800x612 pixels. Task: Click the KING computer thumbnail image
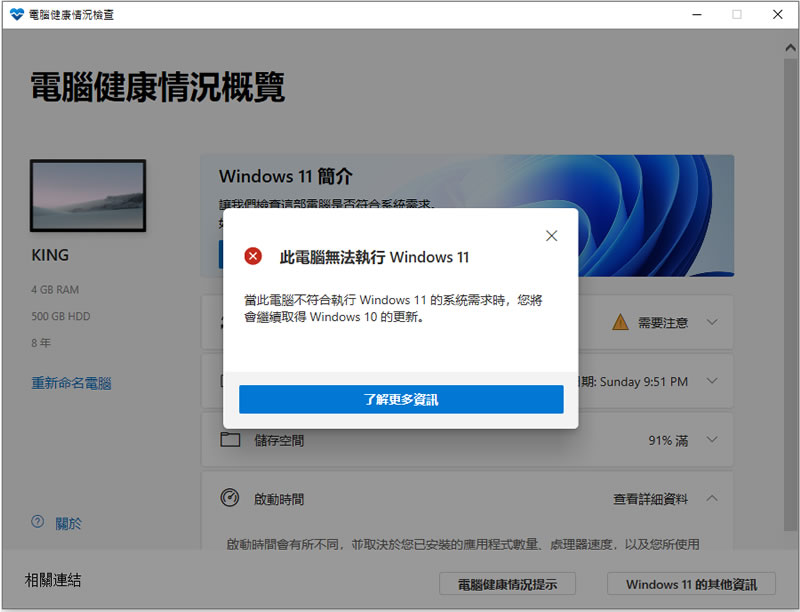[x=88, y=197]
